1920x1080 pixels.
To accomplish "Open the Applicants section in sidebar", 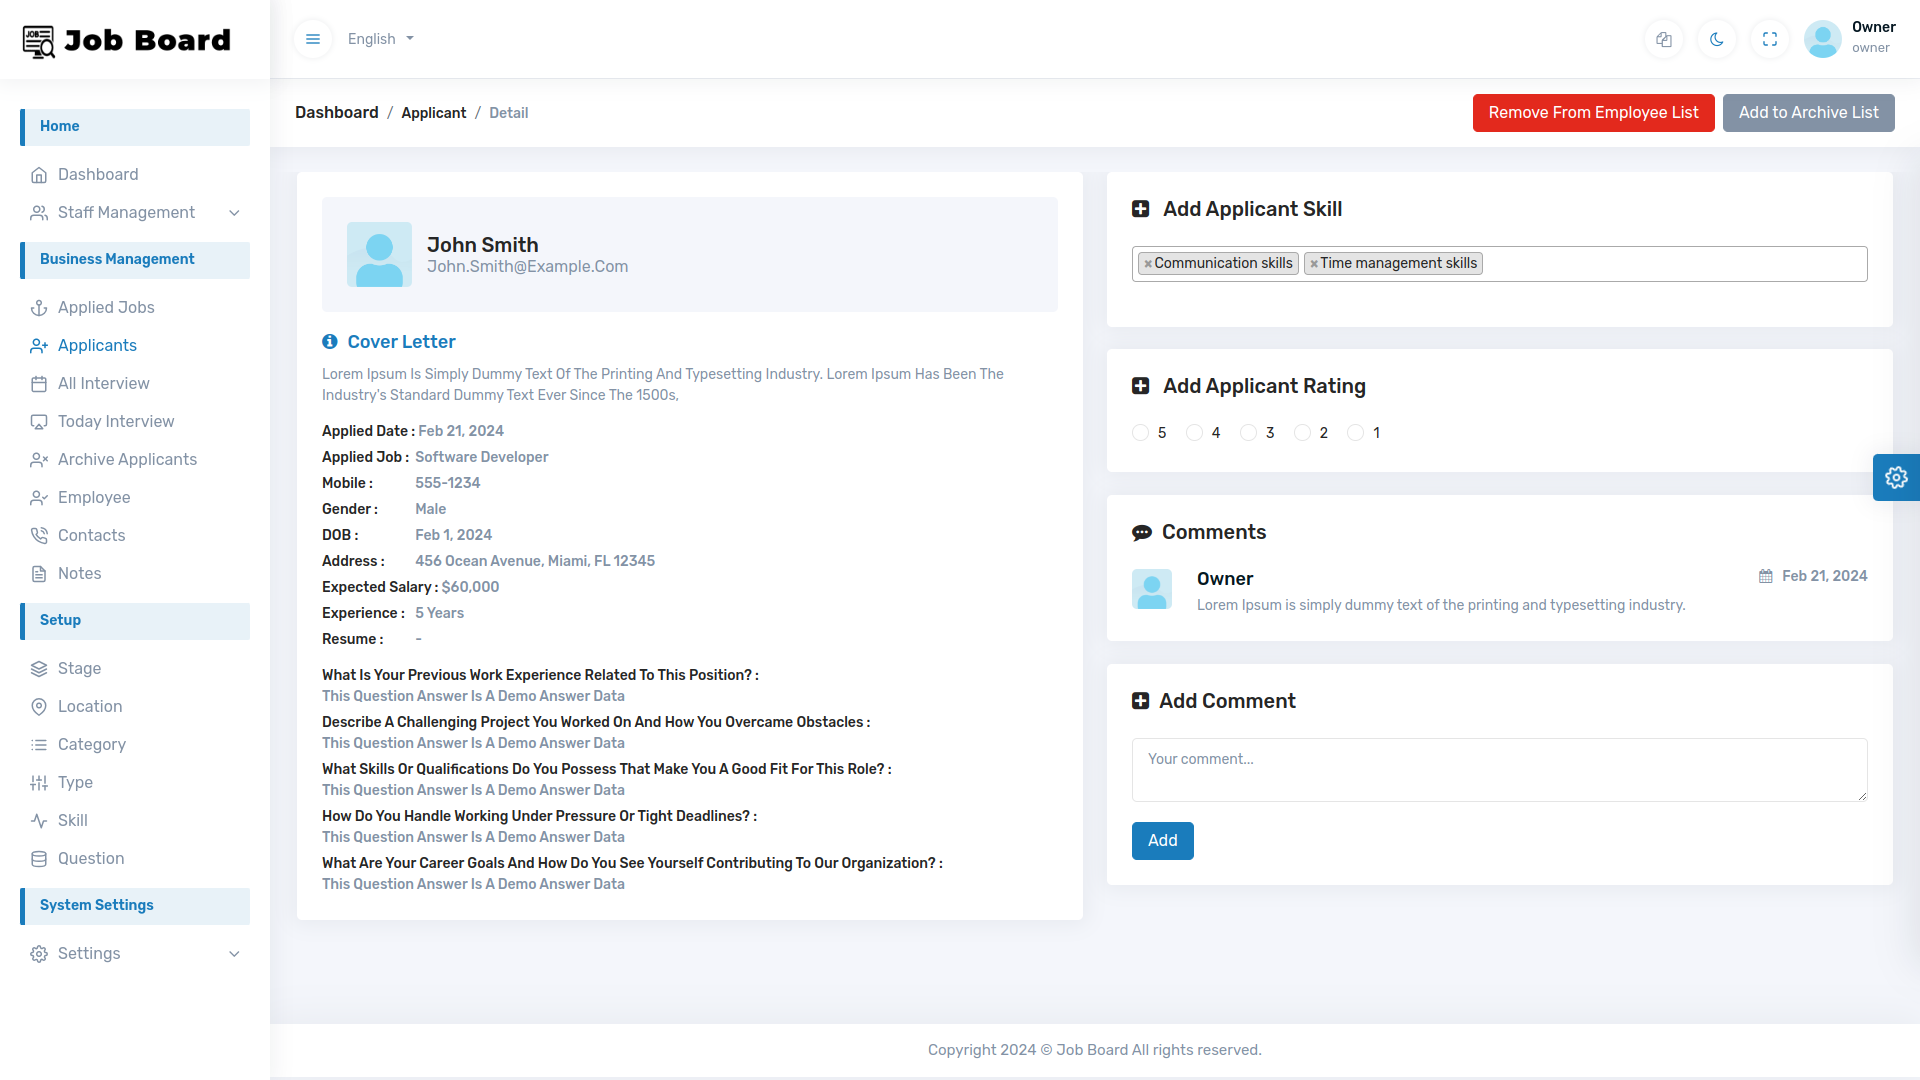I will [x=96, y=345].
